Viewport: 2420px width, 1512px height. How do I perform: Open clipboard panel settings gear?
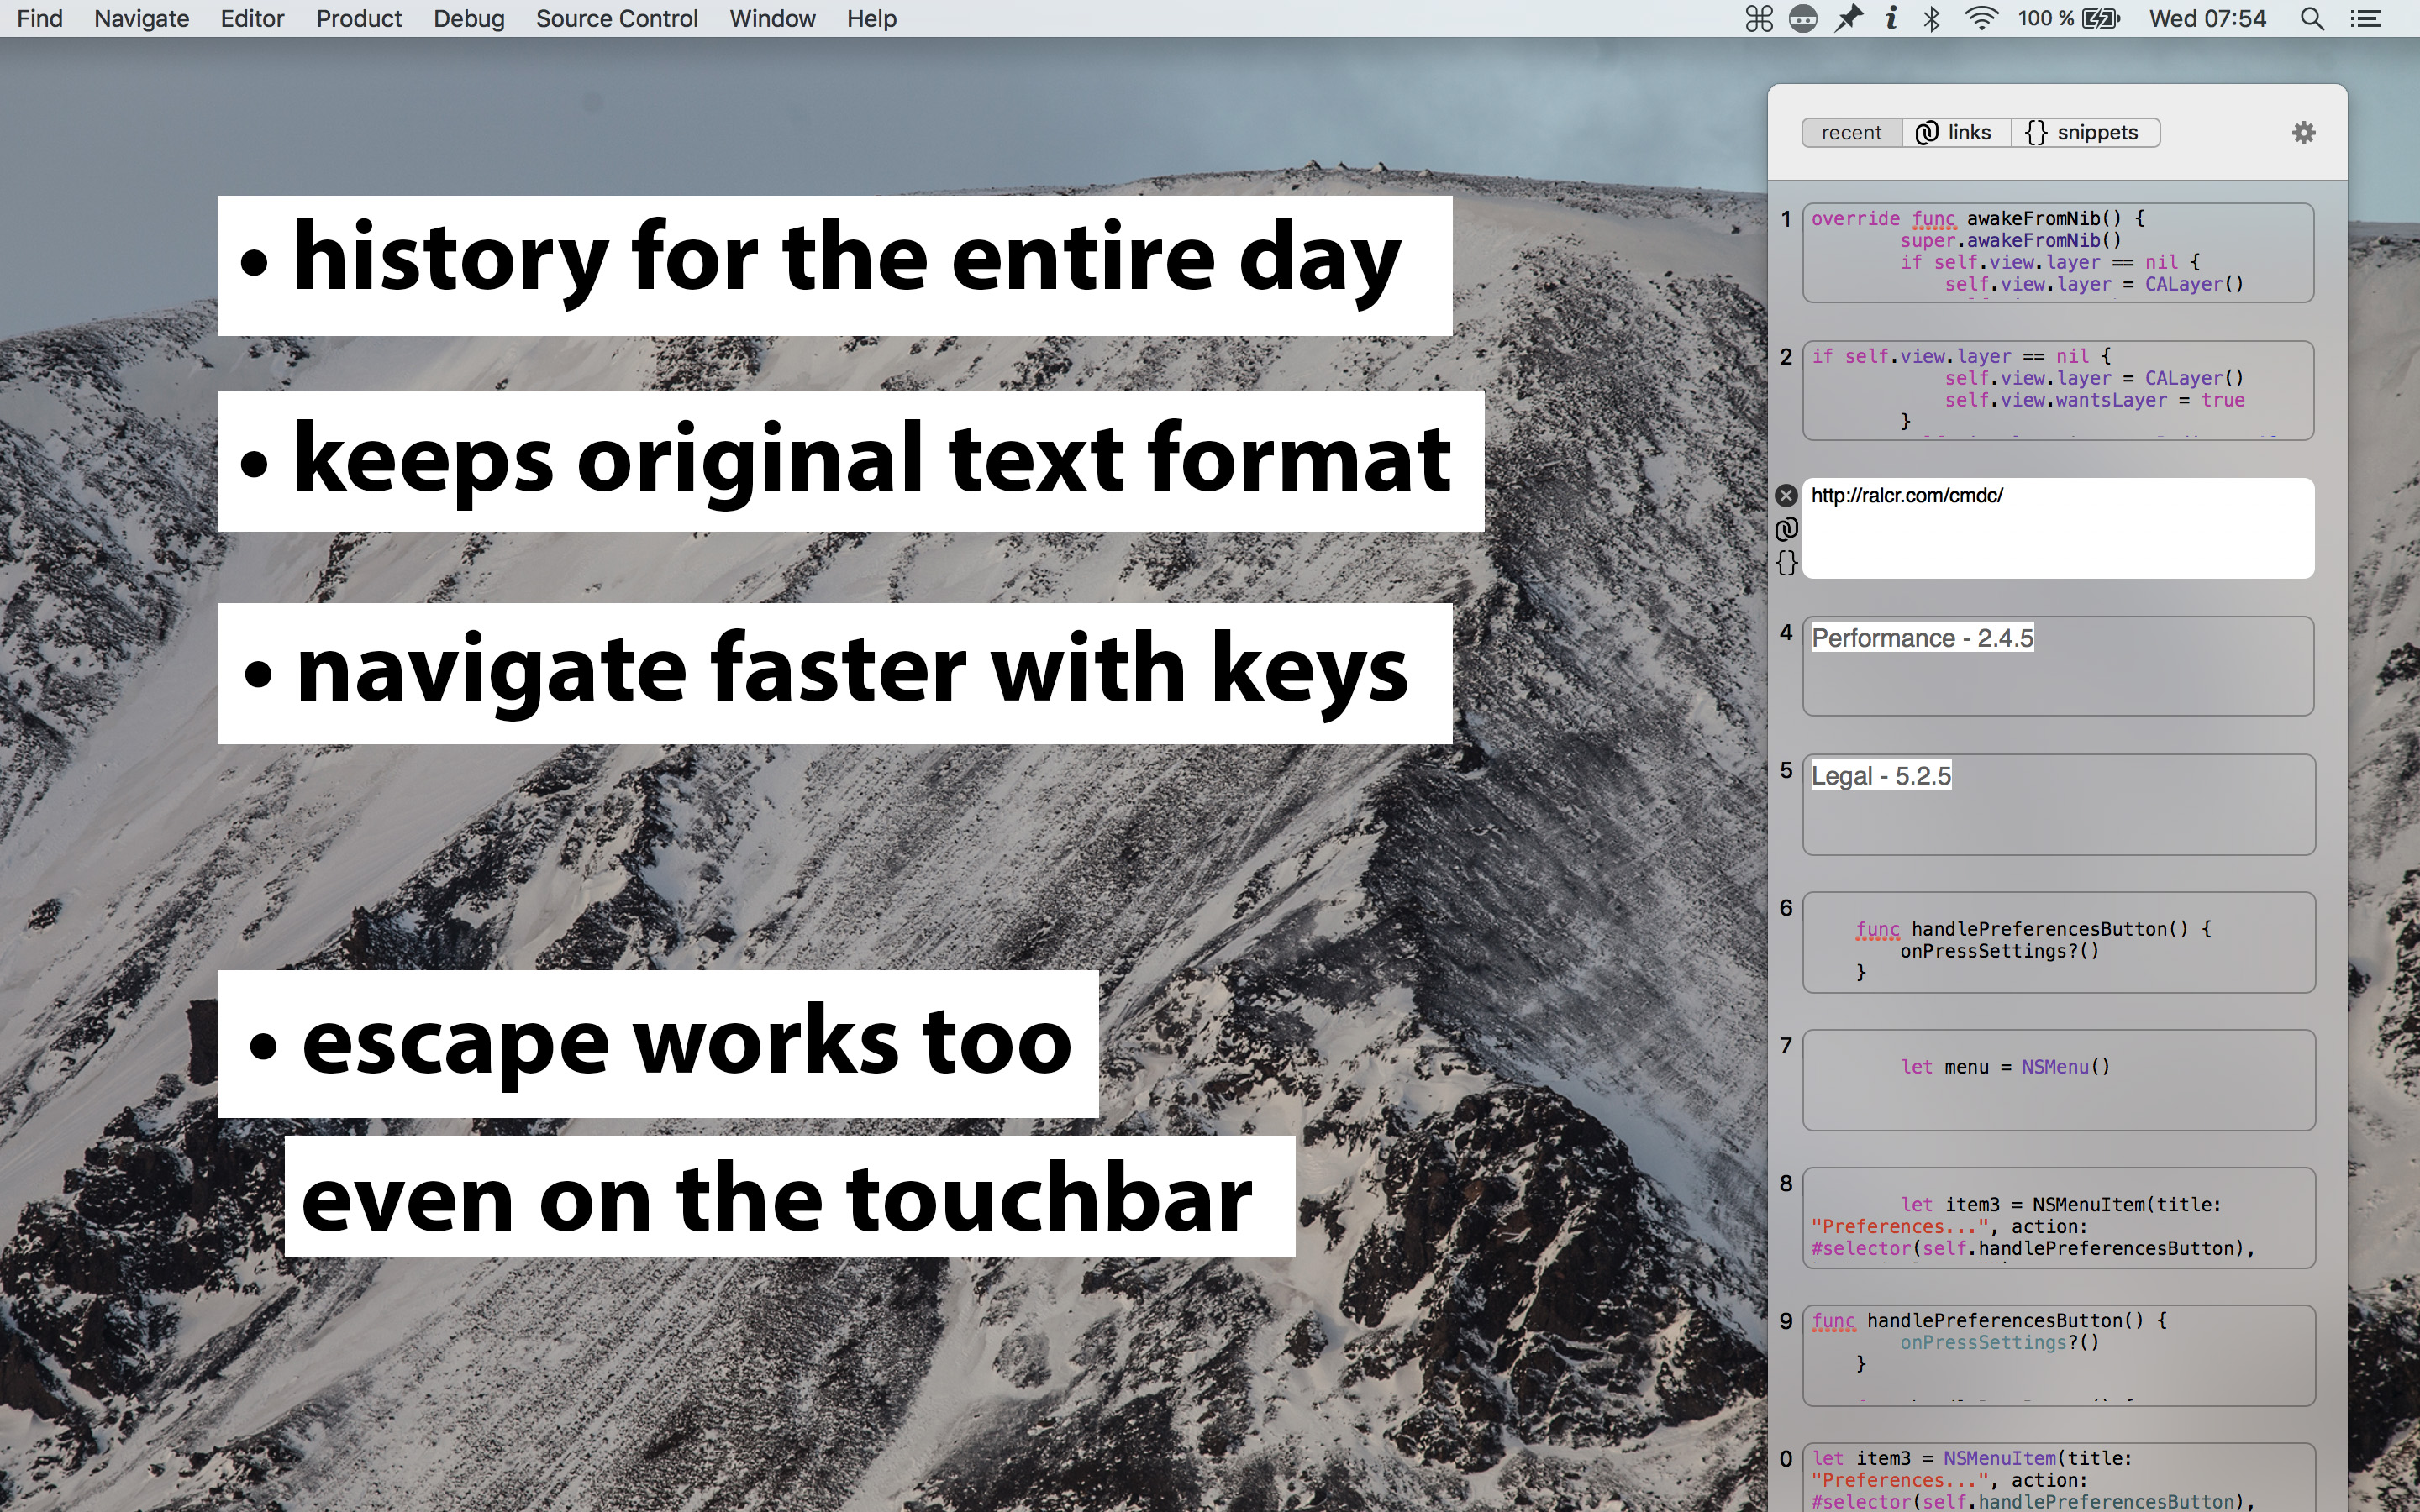(x=2304, y=133)
